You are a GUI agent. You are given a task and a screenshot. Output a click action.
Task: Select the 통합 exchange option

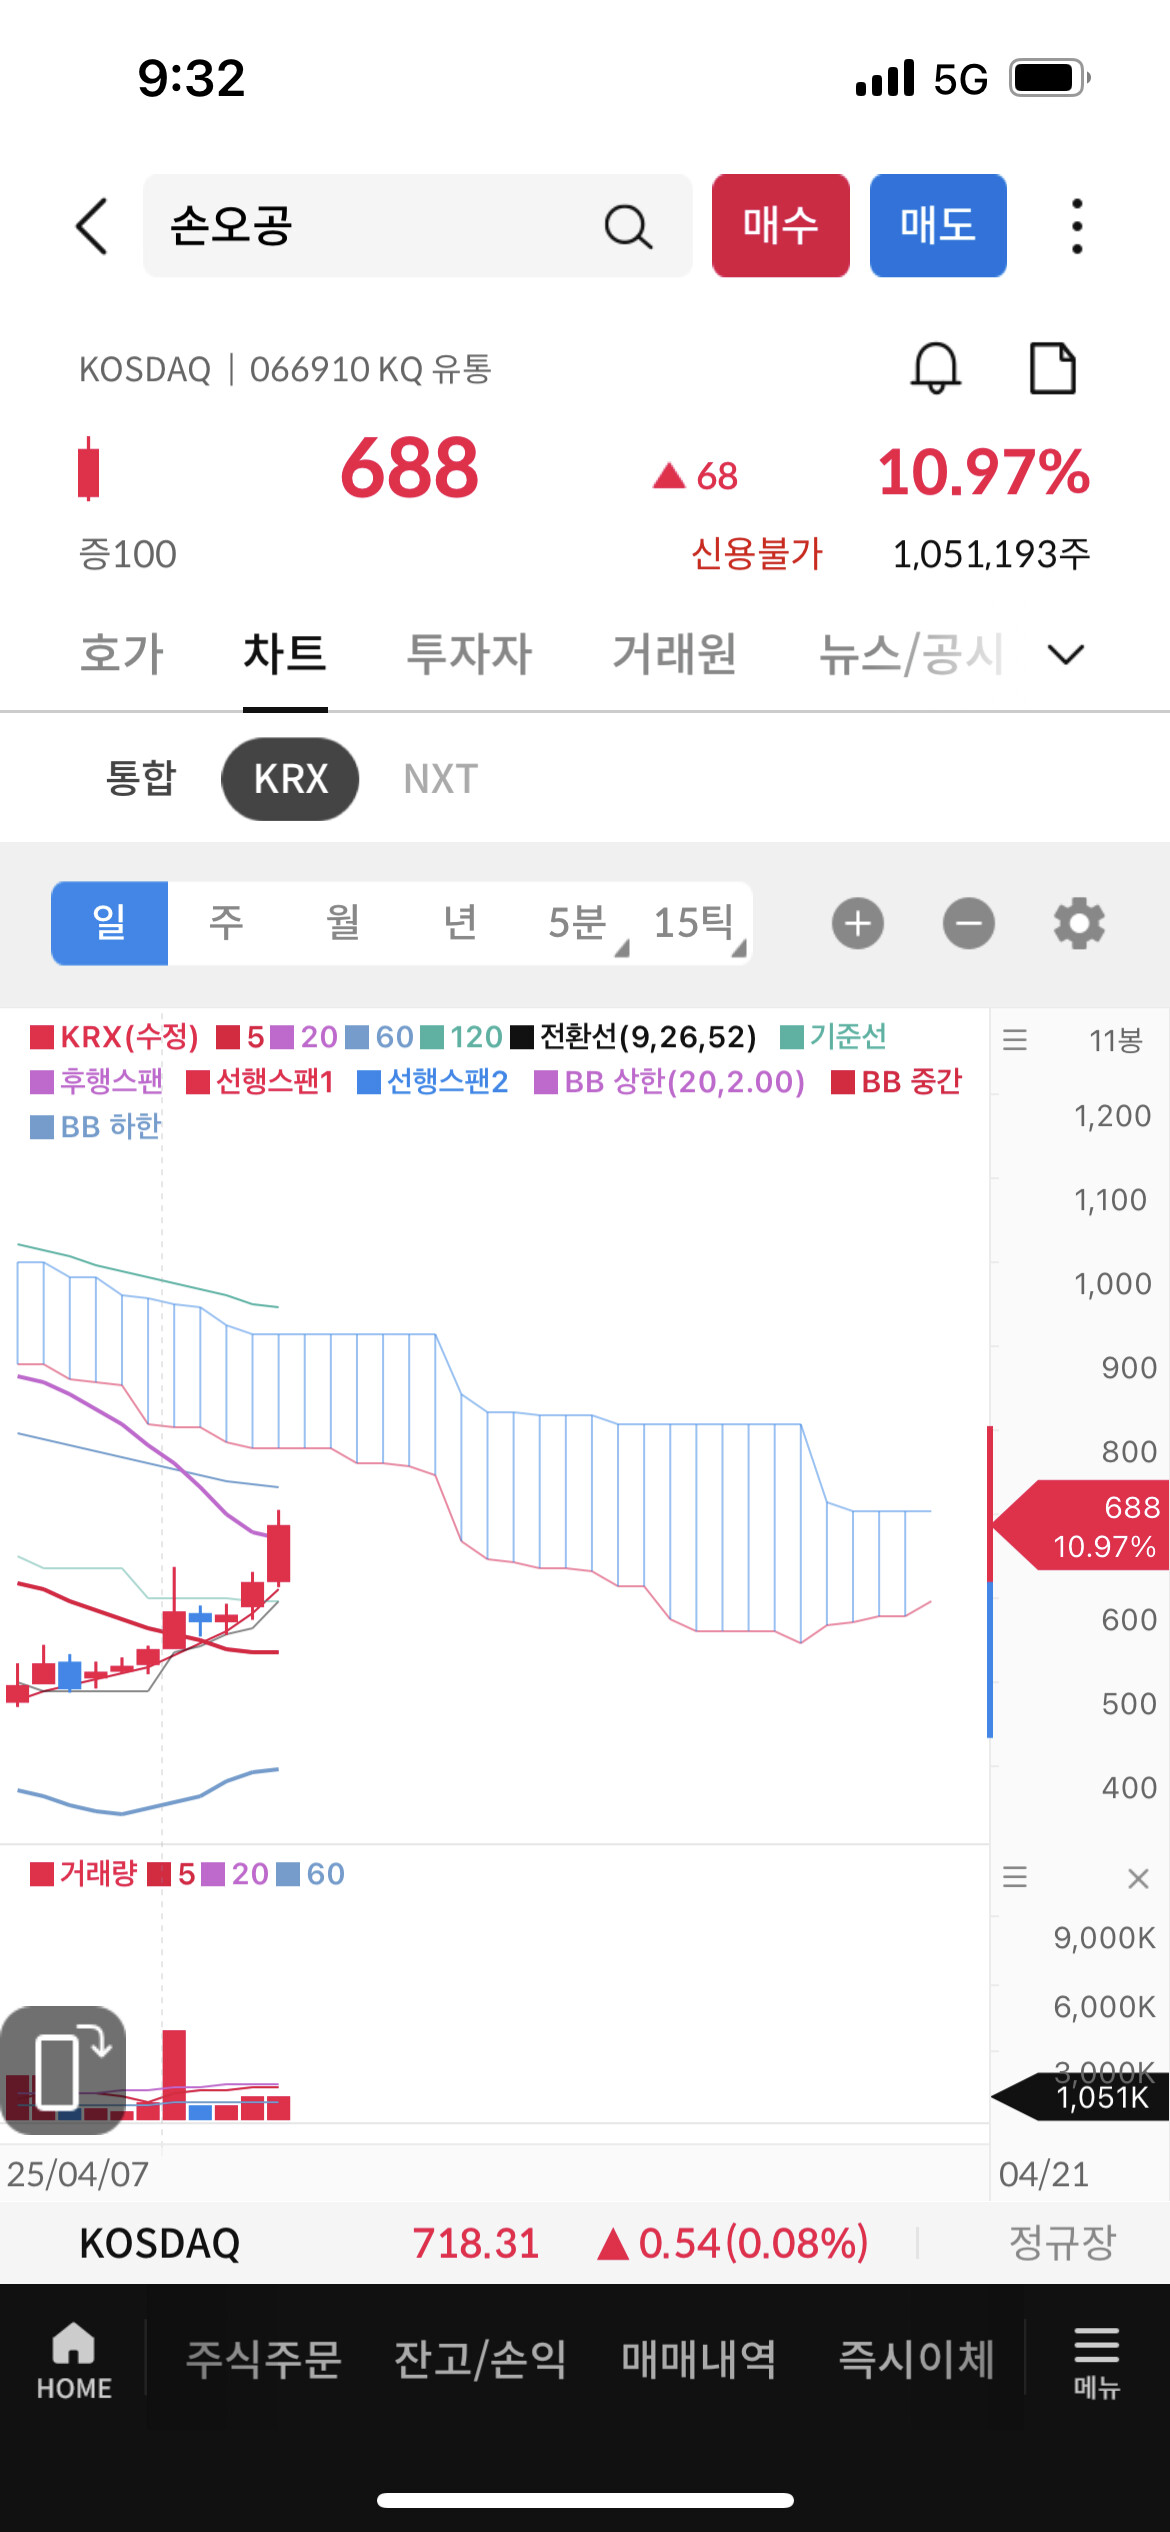141,779
